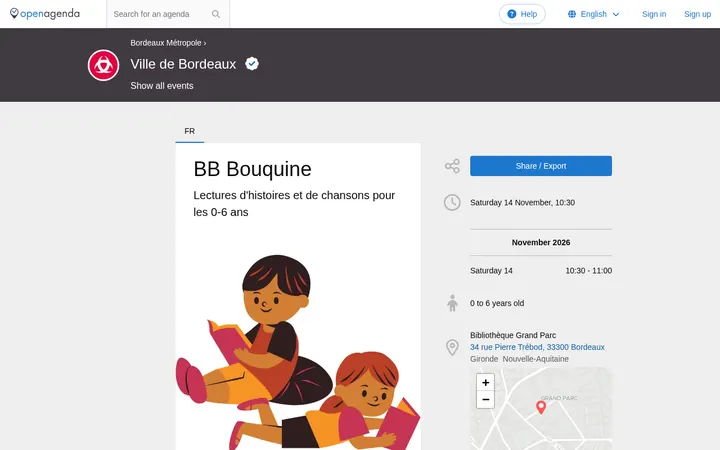Click the BB Bouquine event title
Screen dimensions: 720x450
click(x=252, y=169)
